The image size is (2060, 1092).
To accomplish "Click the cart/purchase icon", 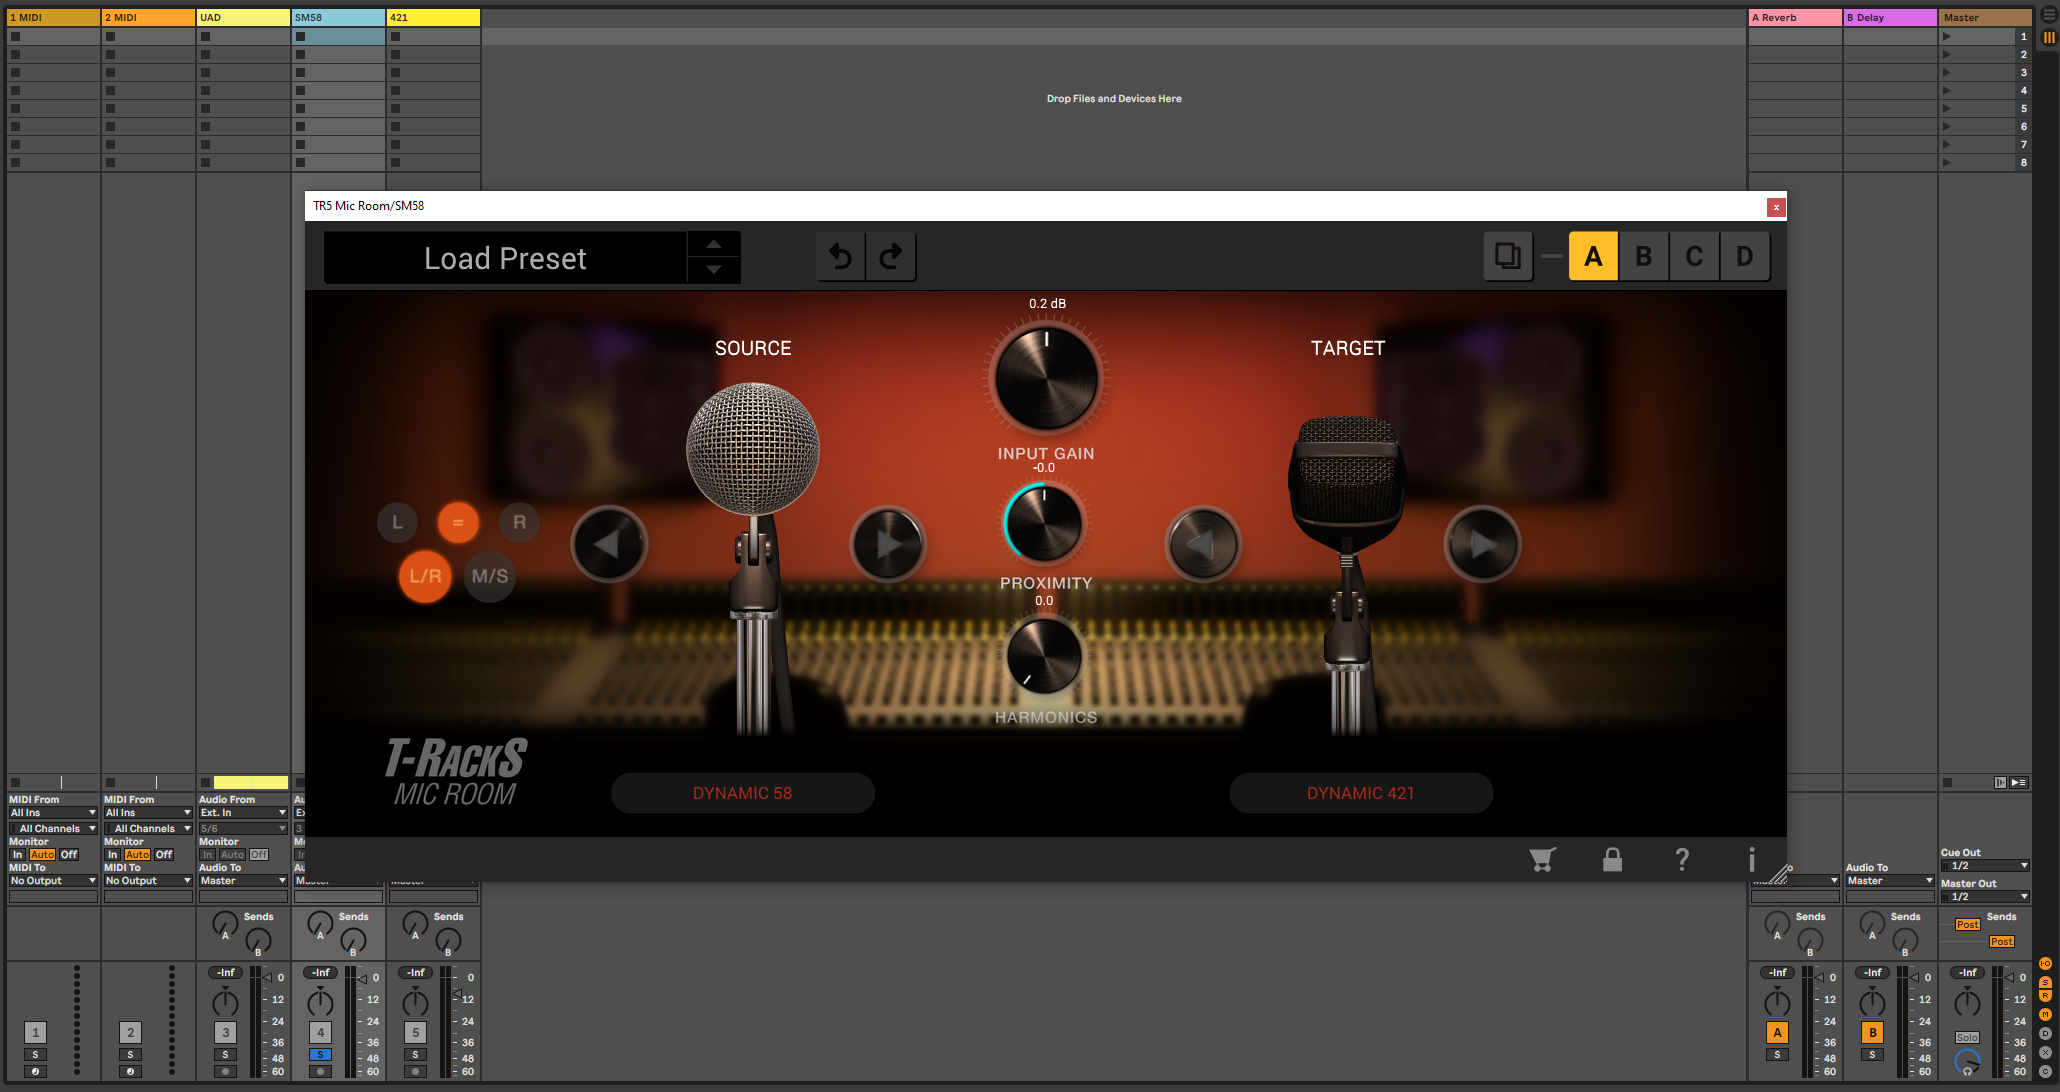I will [1542, 859].
